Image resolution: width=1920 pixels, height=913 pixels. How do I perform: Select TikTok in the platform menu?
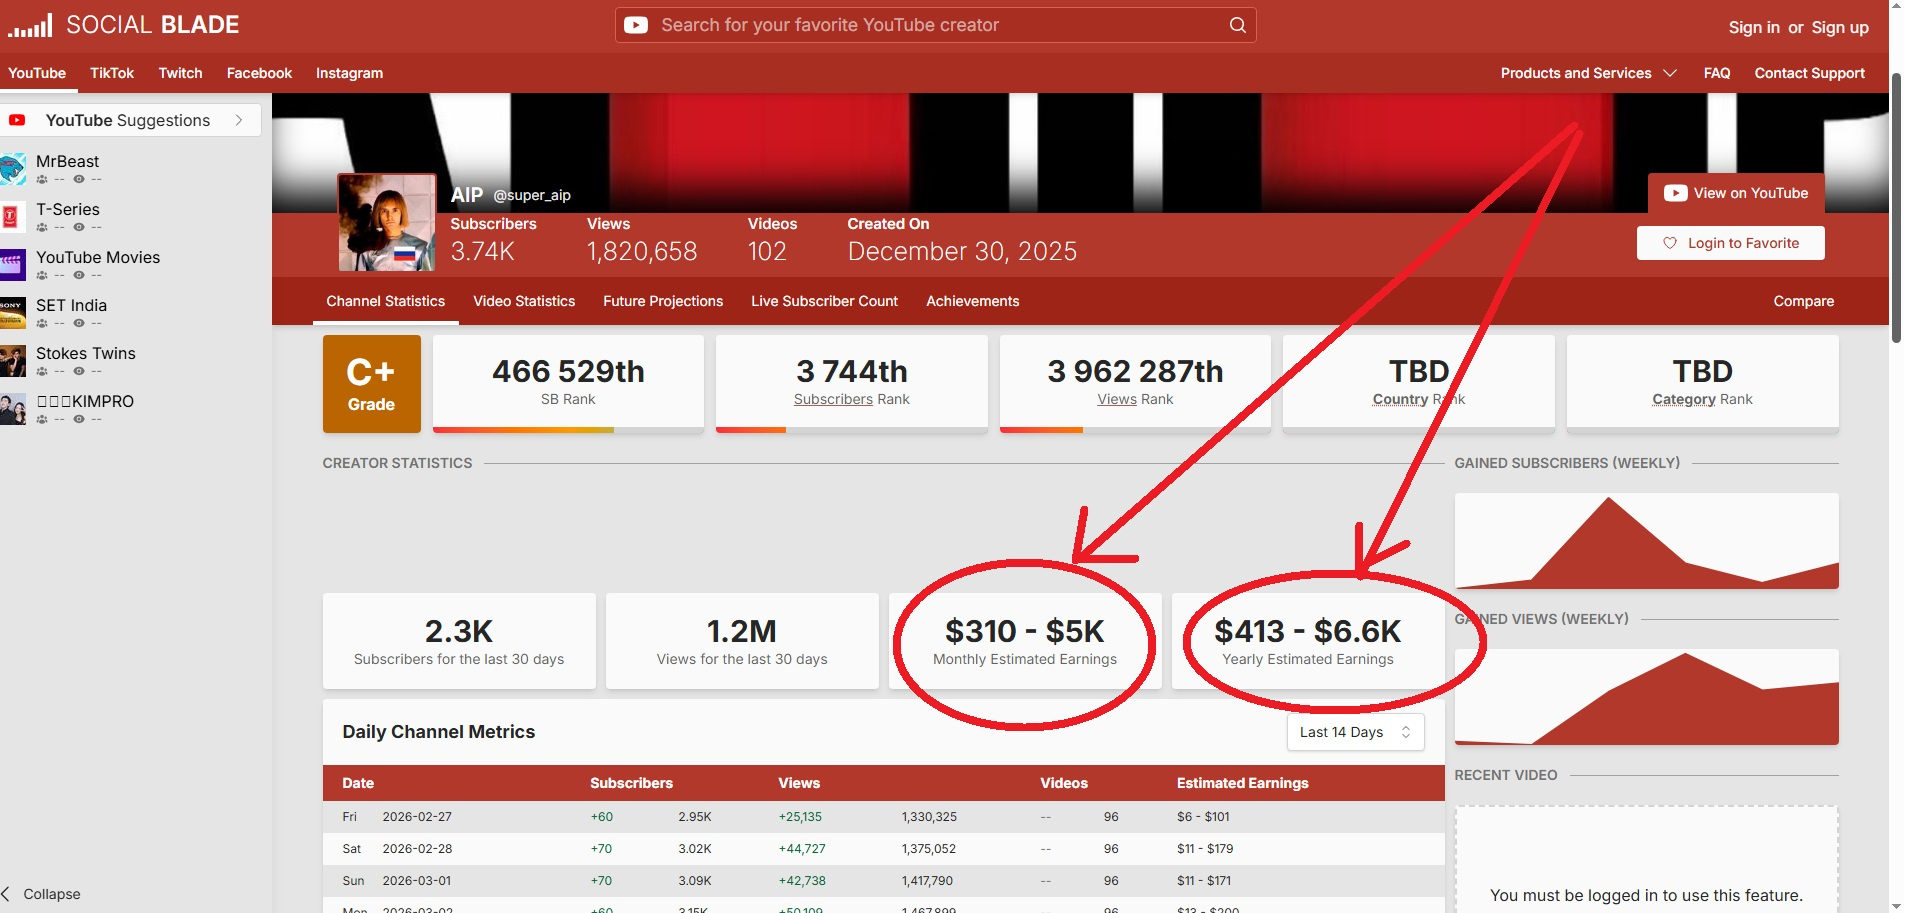[112, 73]
